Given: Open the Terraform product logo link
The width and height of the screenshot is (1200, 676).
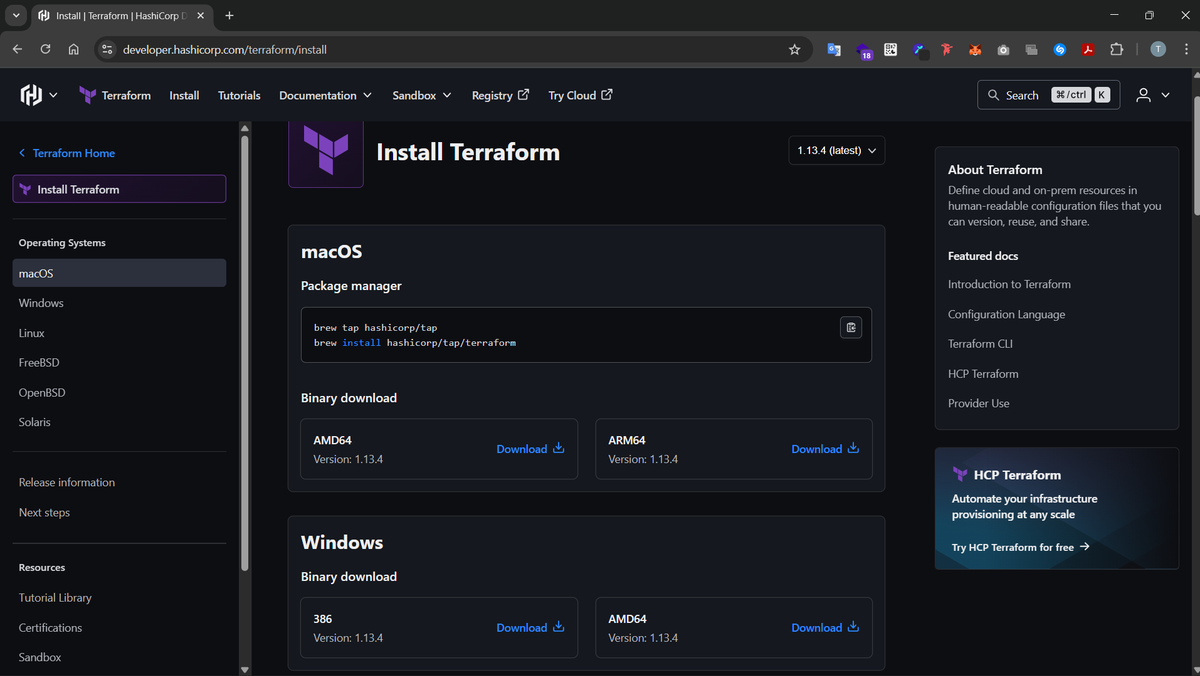Looking at the screenshot, I should (x=87, y=95).
